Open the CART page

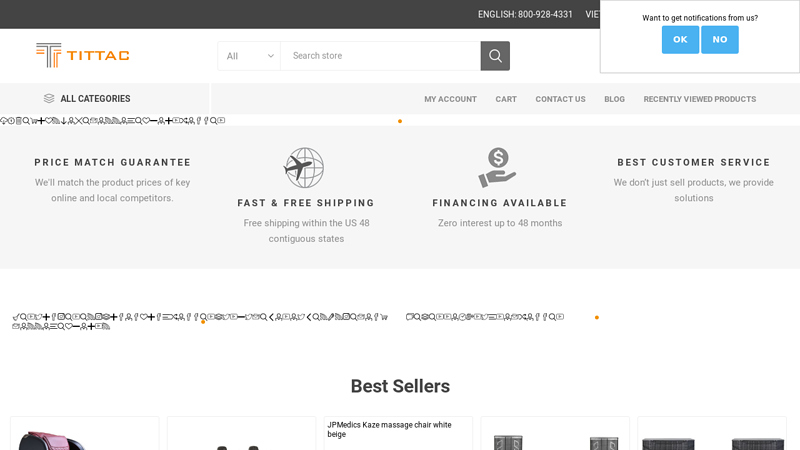click(506, 99)
